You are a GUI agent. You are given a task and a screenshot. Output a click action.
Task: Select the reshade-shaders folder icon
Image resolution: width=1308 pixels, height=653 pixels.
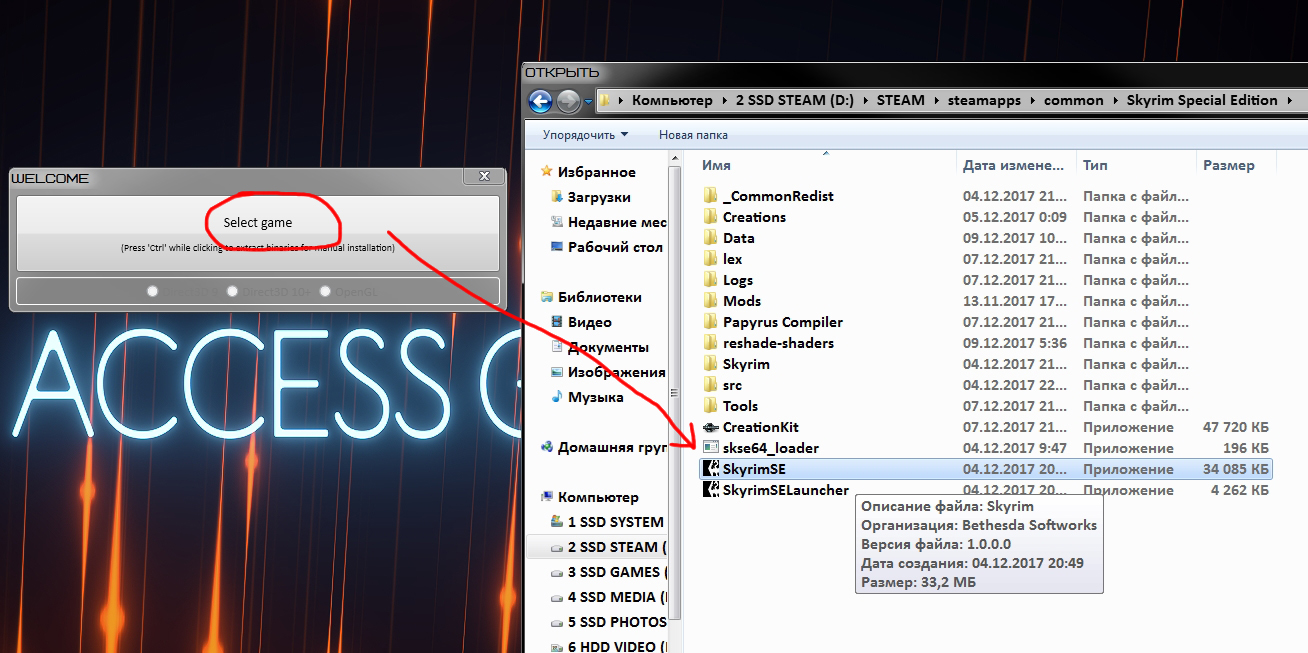tap(711, 343)
